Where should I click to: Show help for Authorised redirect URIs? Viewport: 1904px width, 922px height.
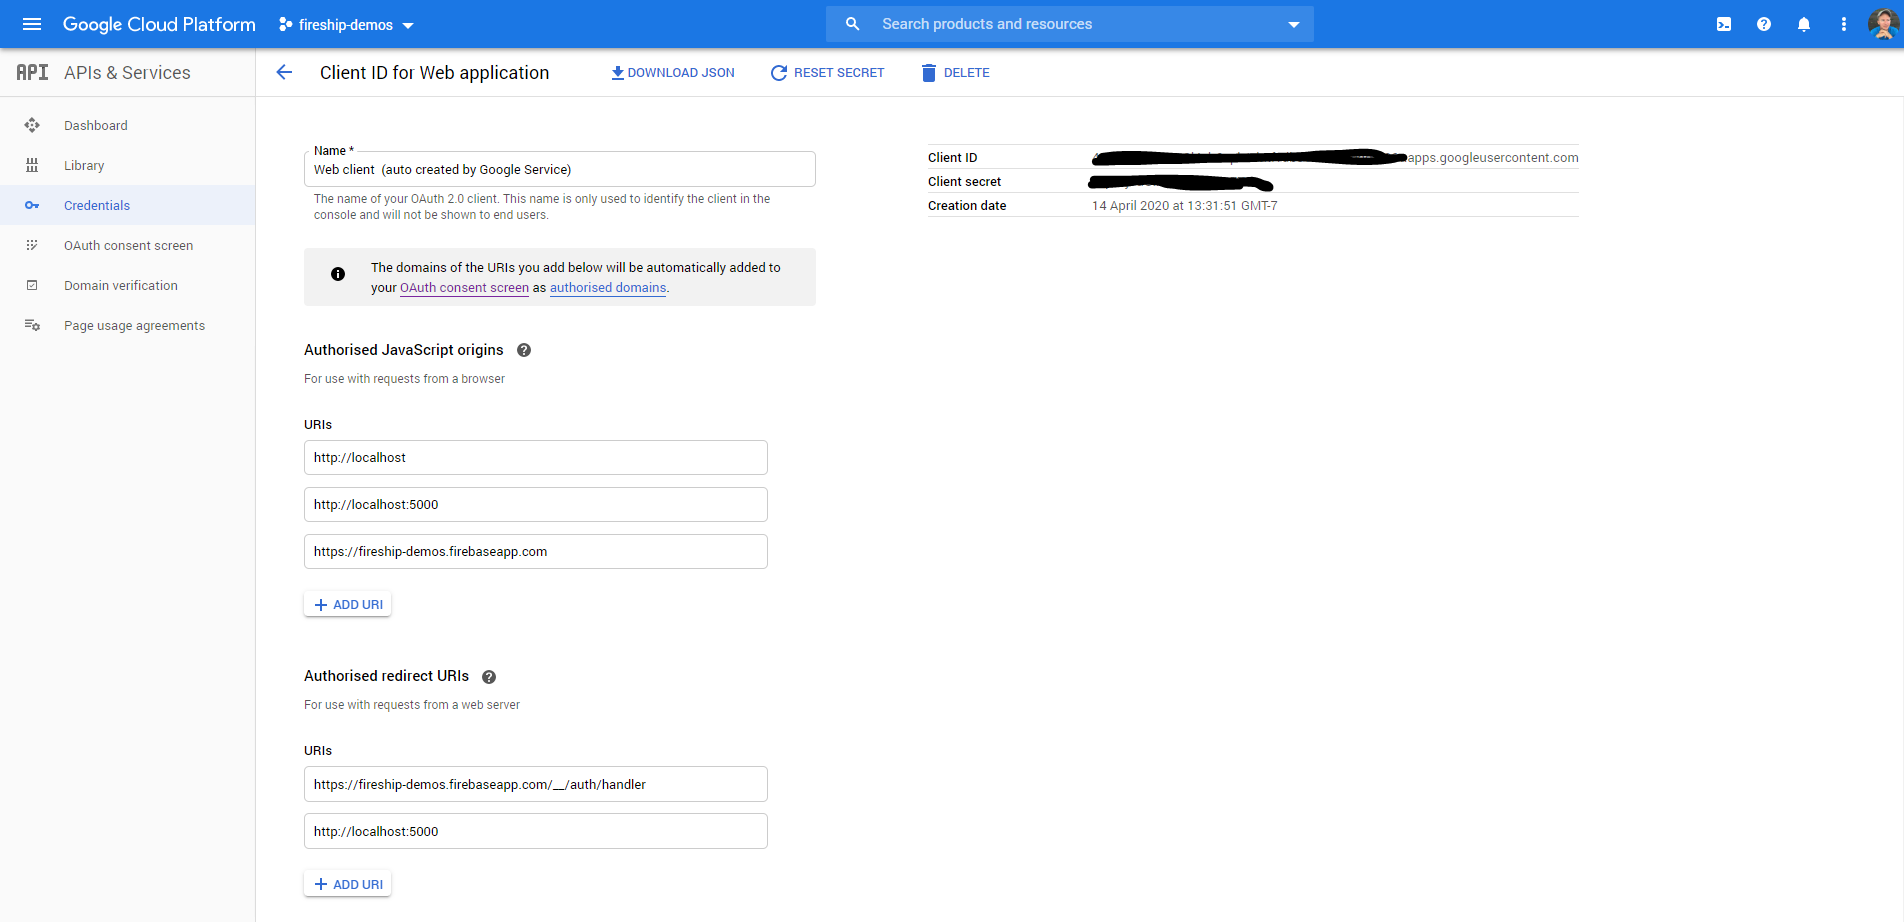[x=489, y=677]
